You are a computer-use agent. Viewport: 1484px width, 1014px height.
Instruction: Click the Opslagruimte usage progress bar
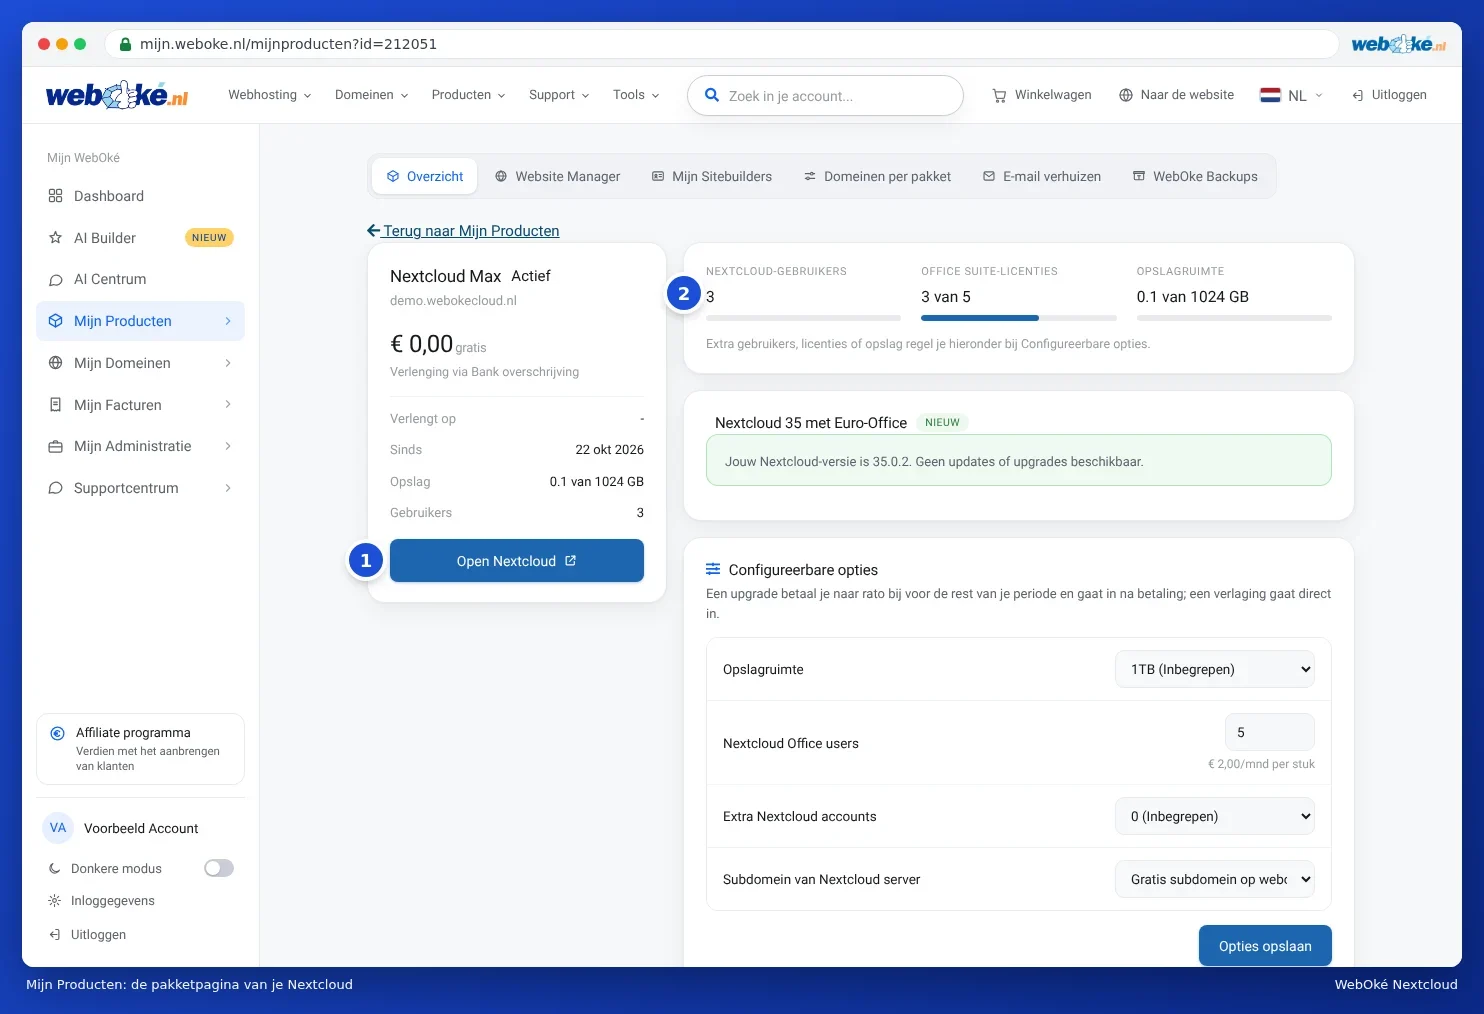pos(1234,318)
